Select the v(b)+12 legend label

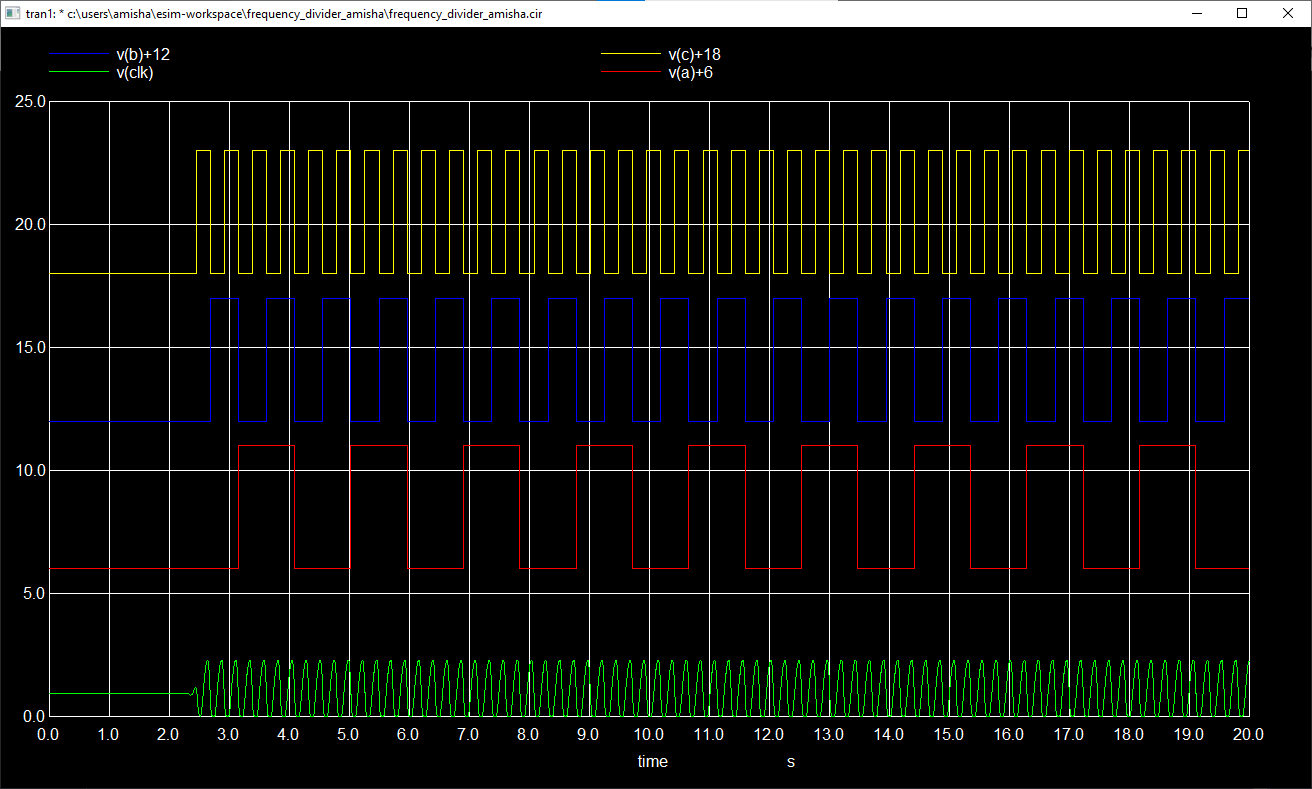point(142,55)
